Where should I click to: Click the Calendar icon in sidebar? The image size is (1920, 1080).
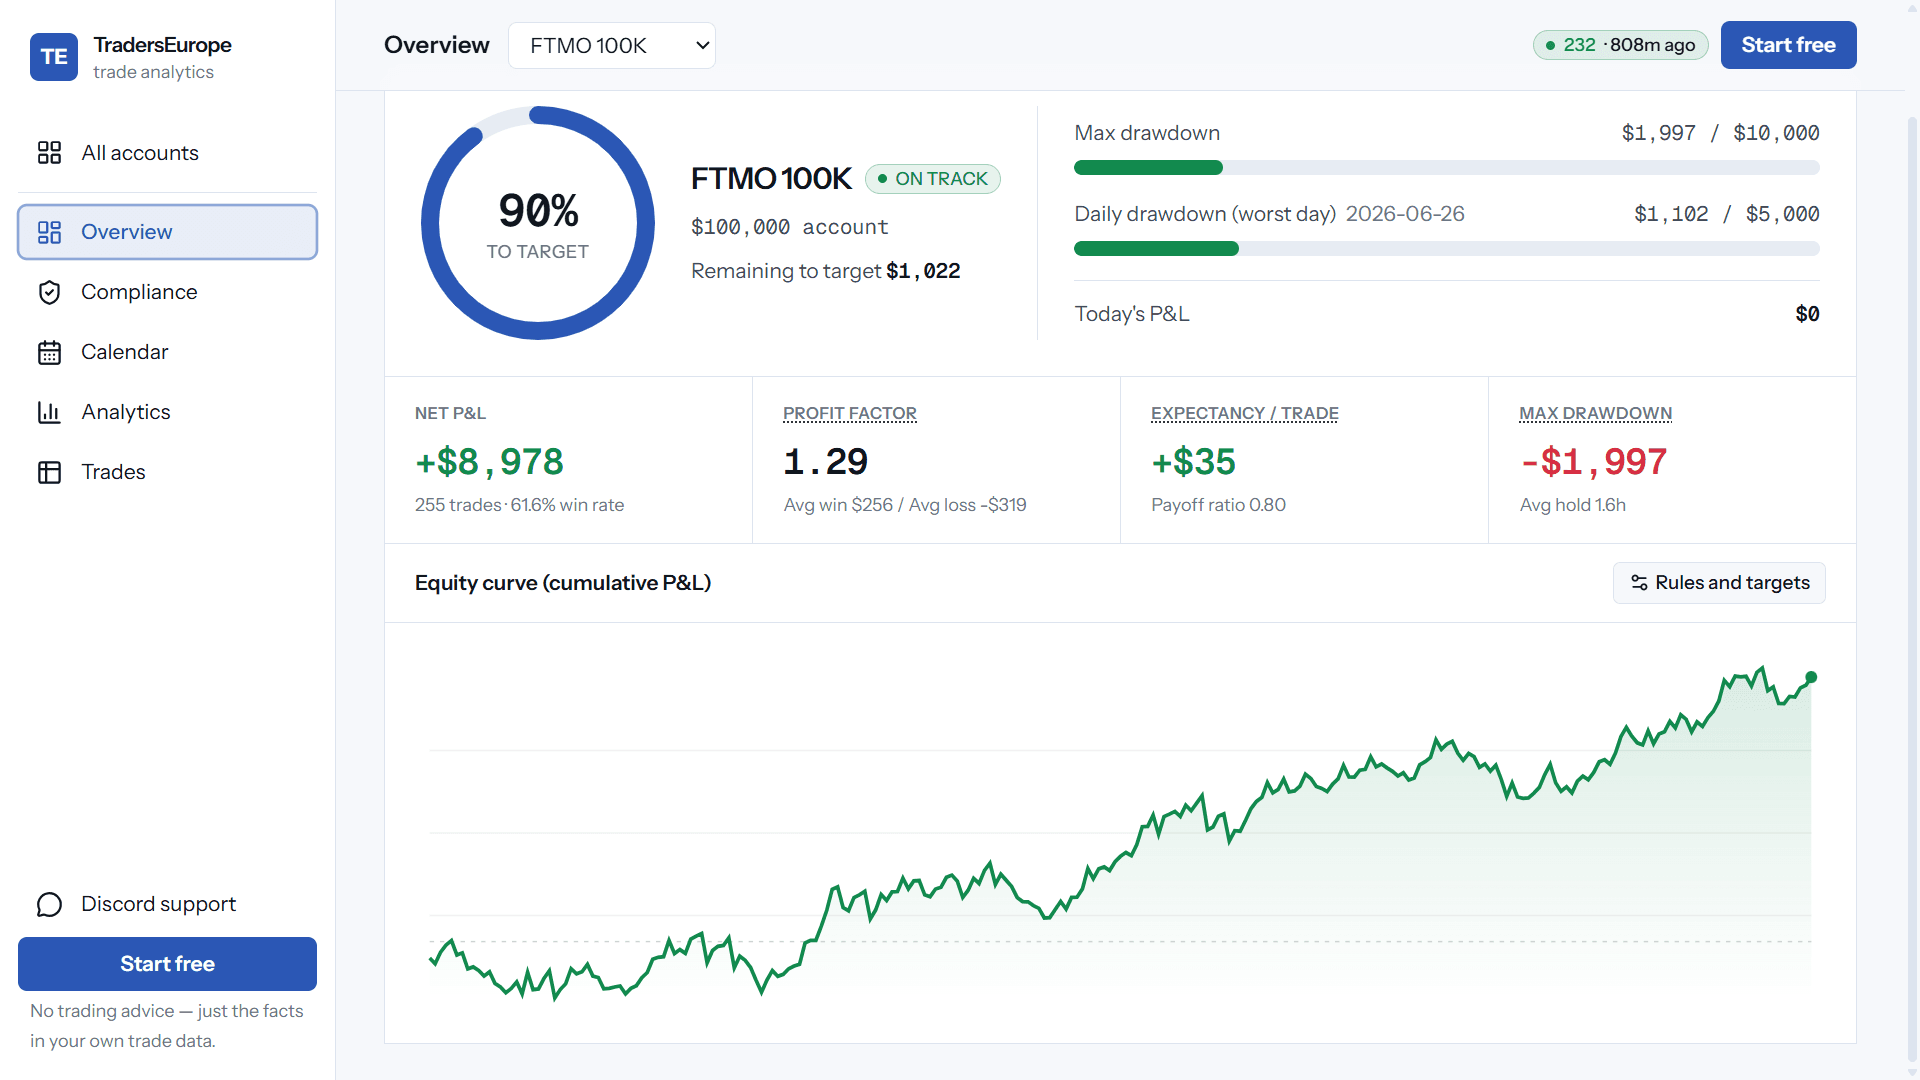[49, 352]
